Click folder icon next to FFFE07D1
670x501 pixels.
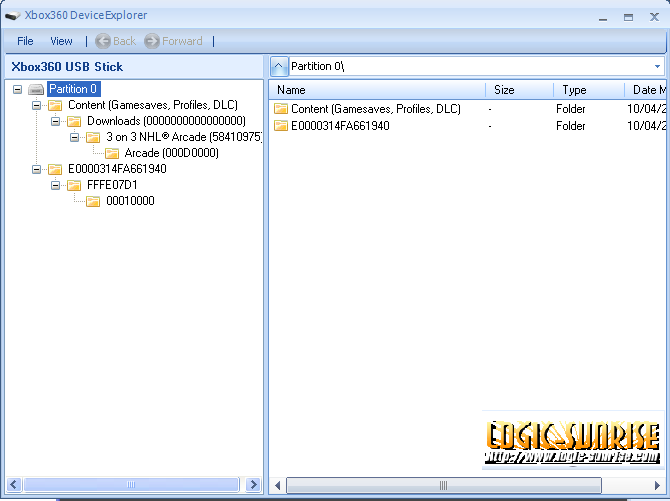point(74,185)
